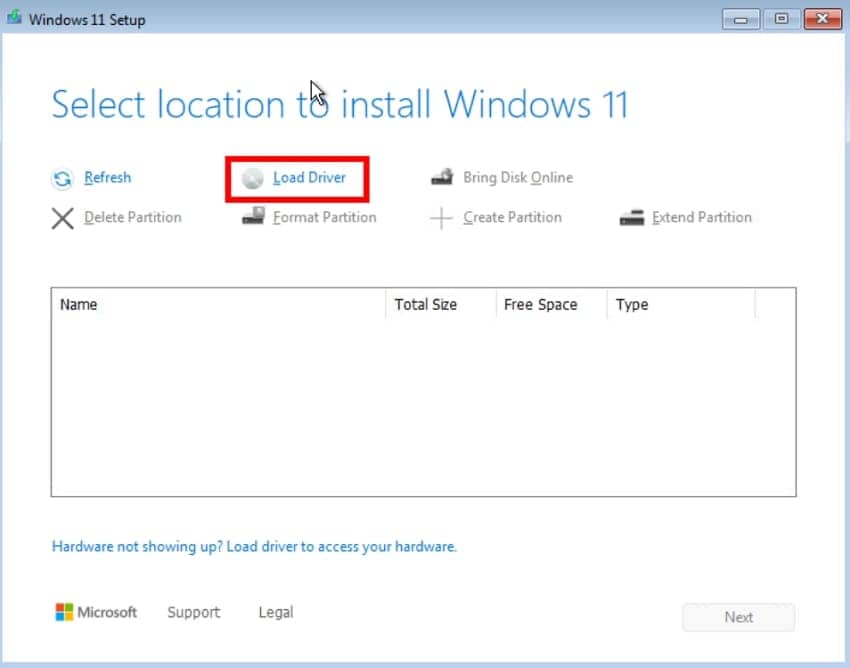Choose the Create Partition option

(512, 217)
